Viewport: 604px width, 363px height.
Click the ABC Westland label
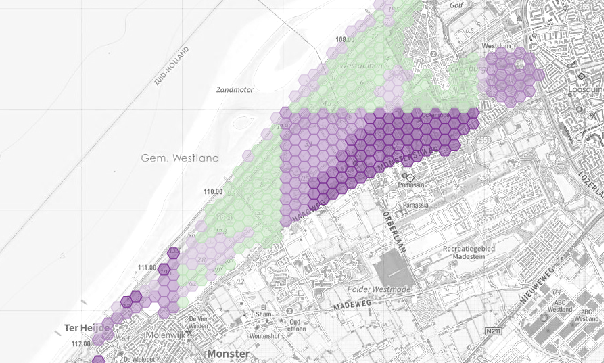click(559, 306)
